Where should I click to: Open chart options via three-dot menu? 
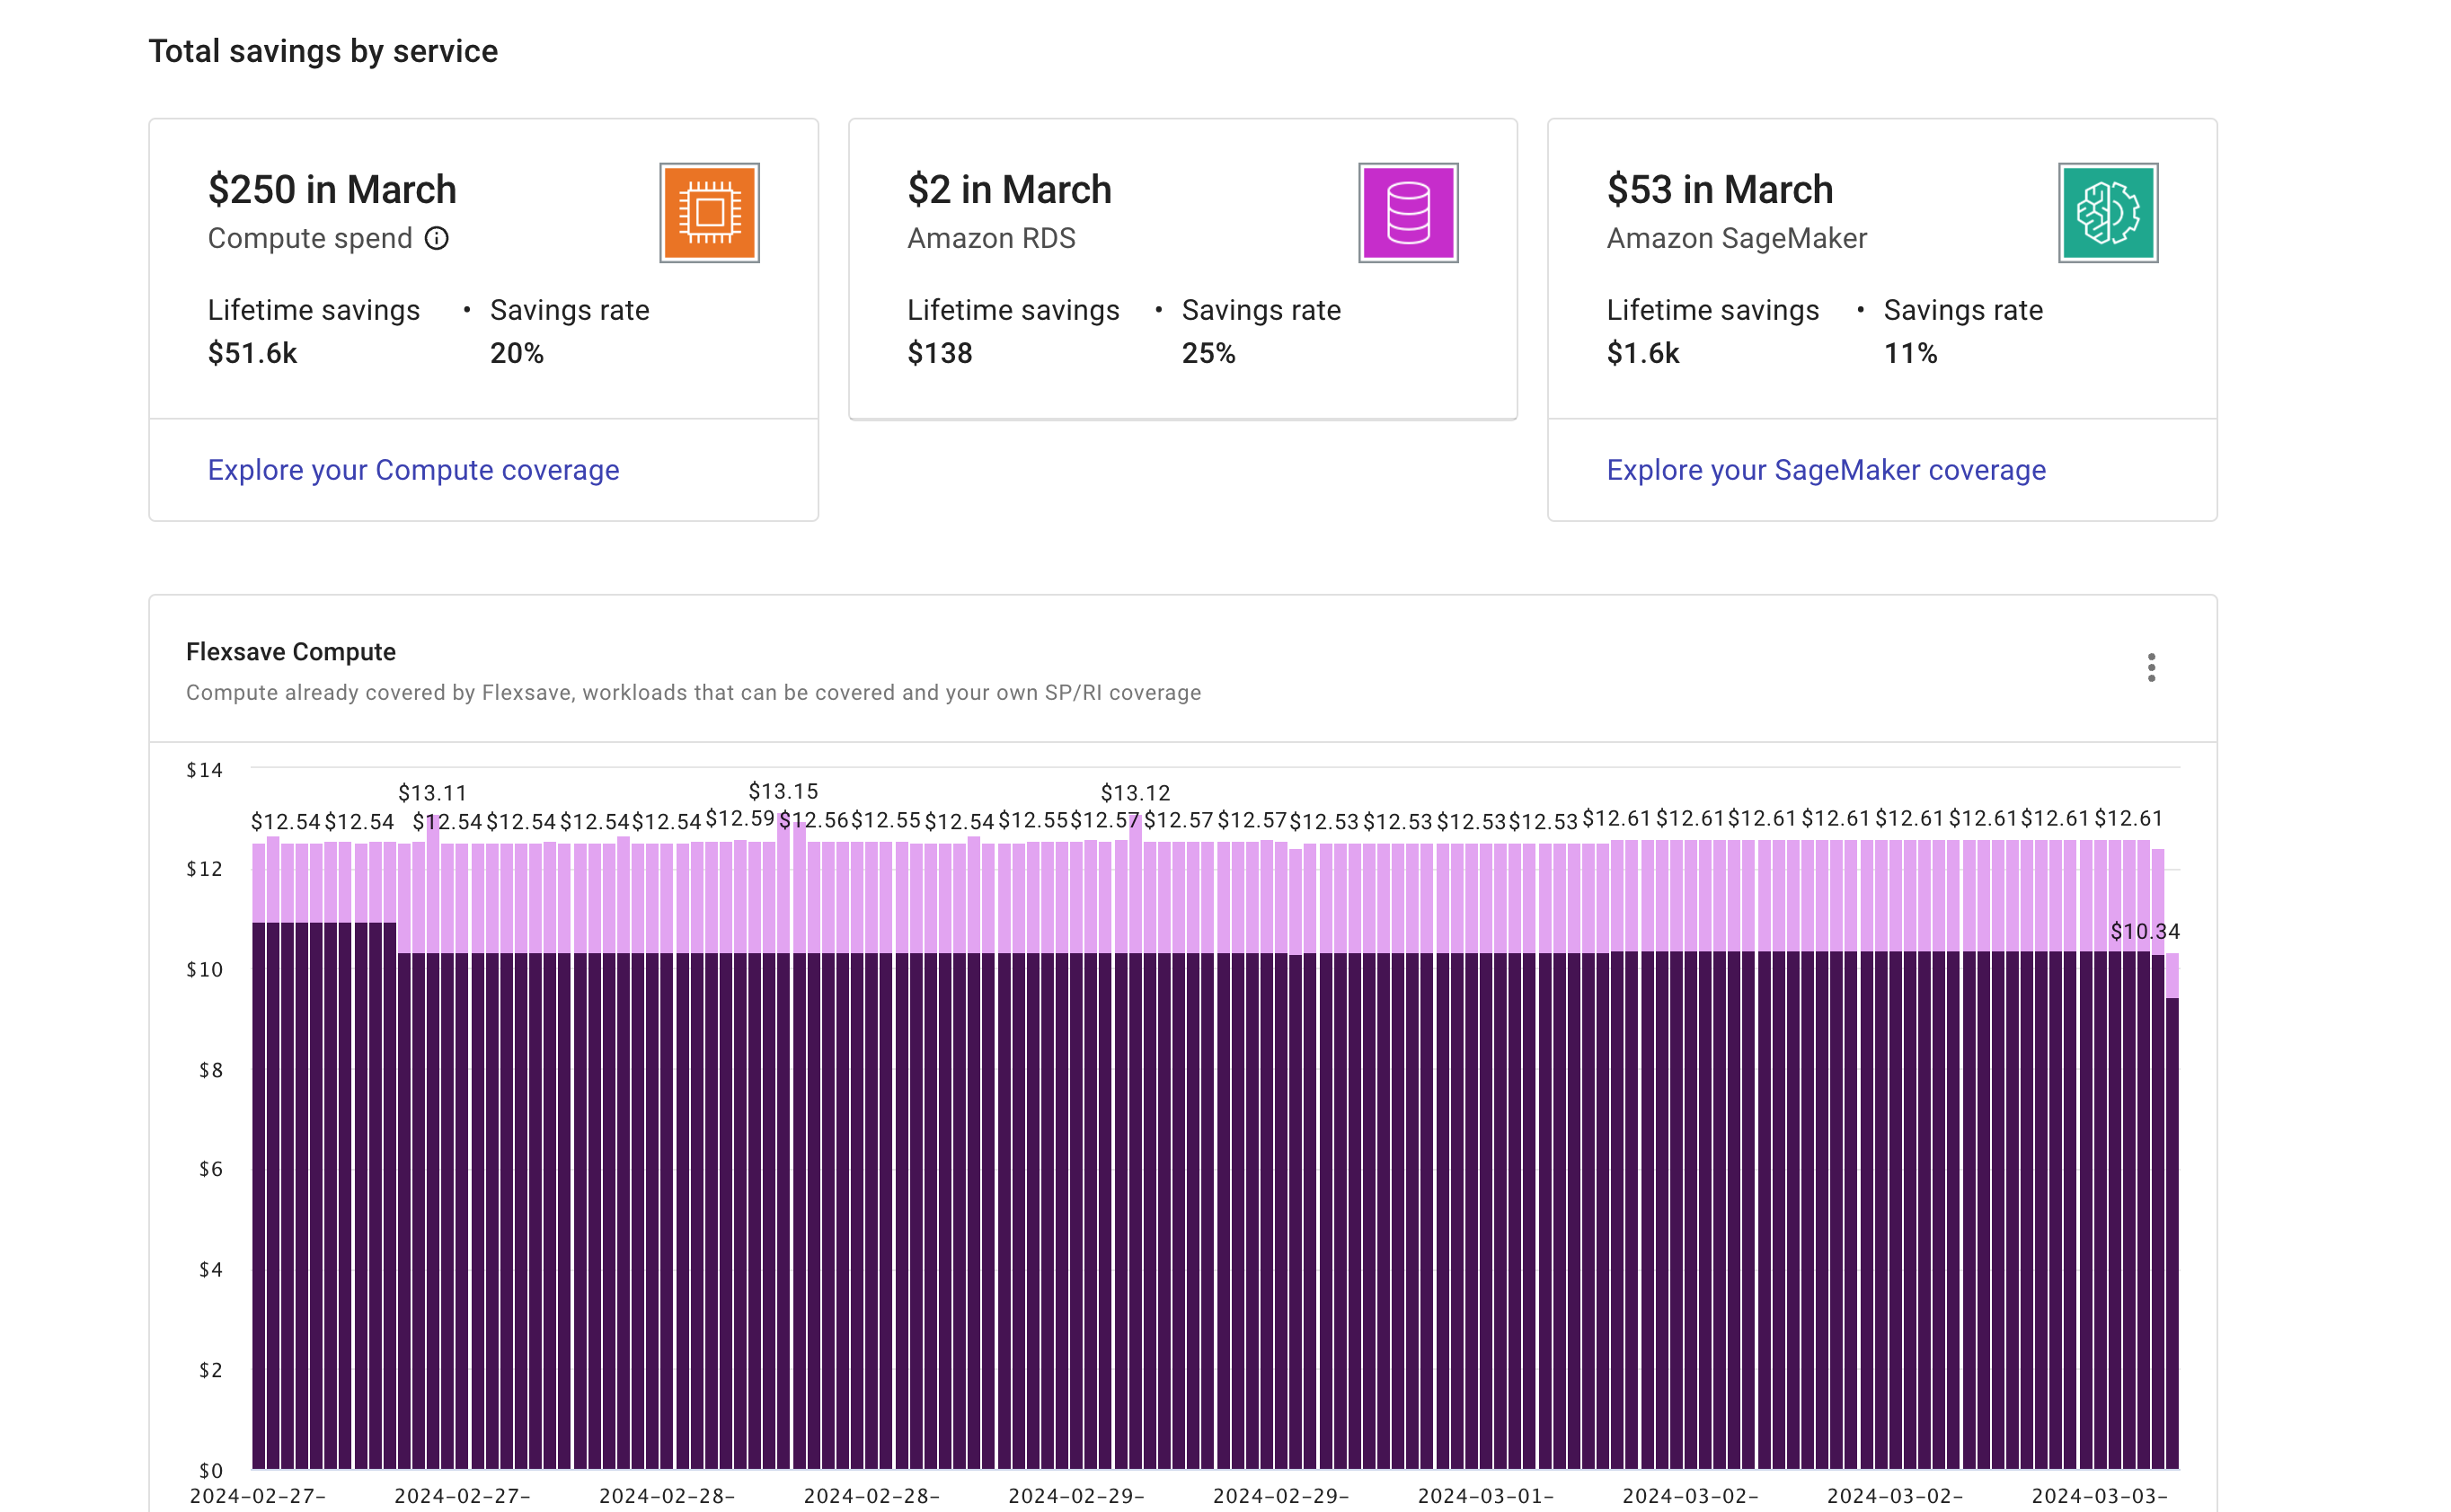(x=2151, y=668)
